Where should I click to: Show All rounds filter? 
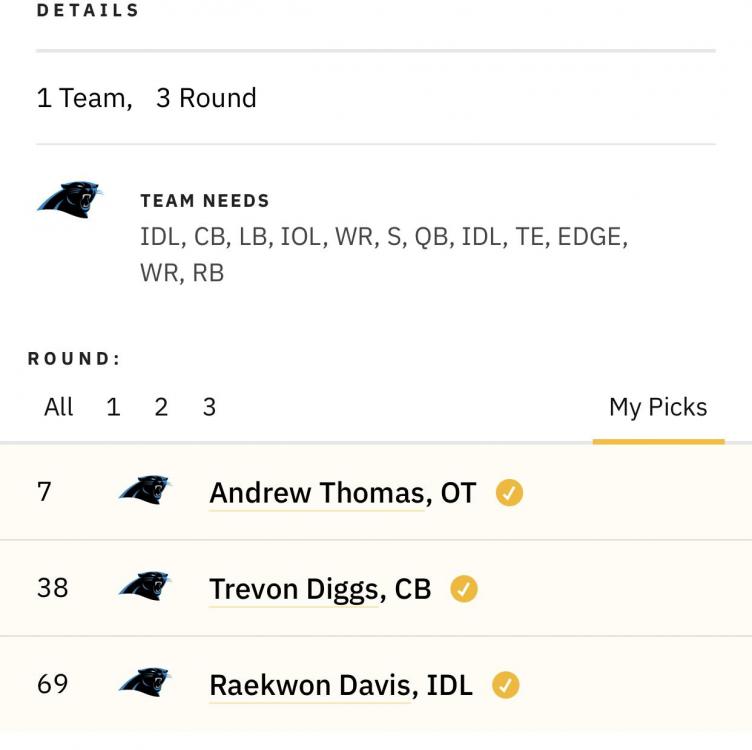point(59,407)
